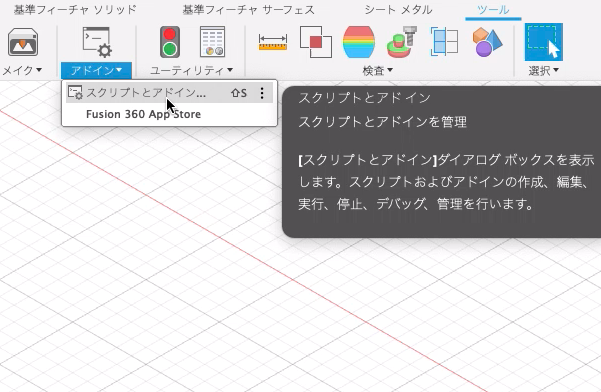Click the 3D Print make icon
Screen dimensions: 601x392
coord(23,42)
